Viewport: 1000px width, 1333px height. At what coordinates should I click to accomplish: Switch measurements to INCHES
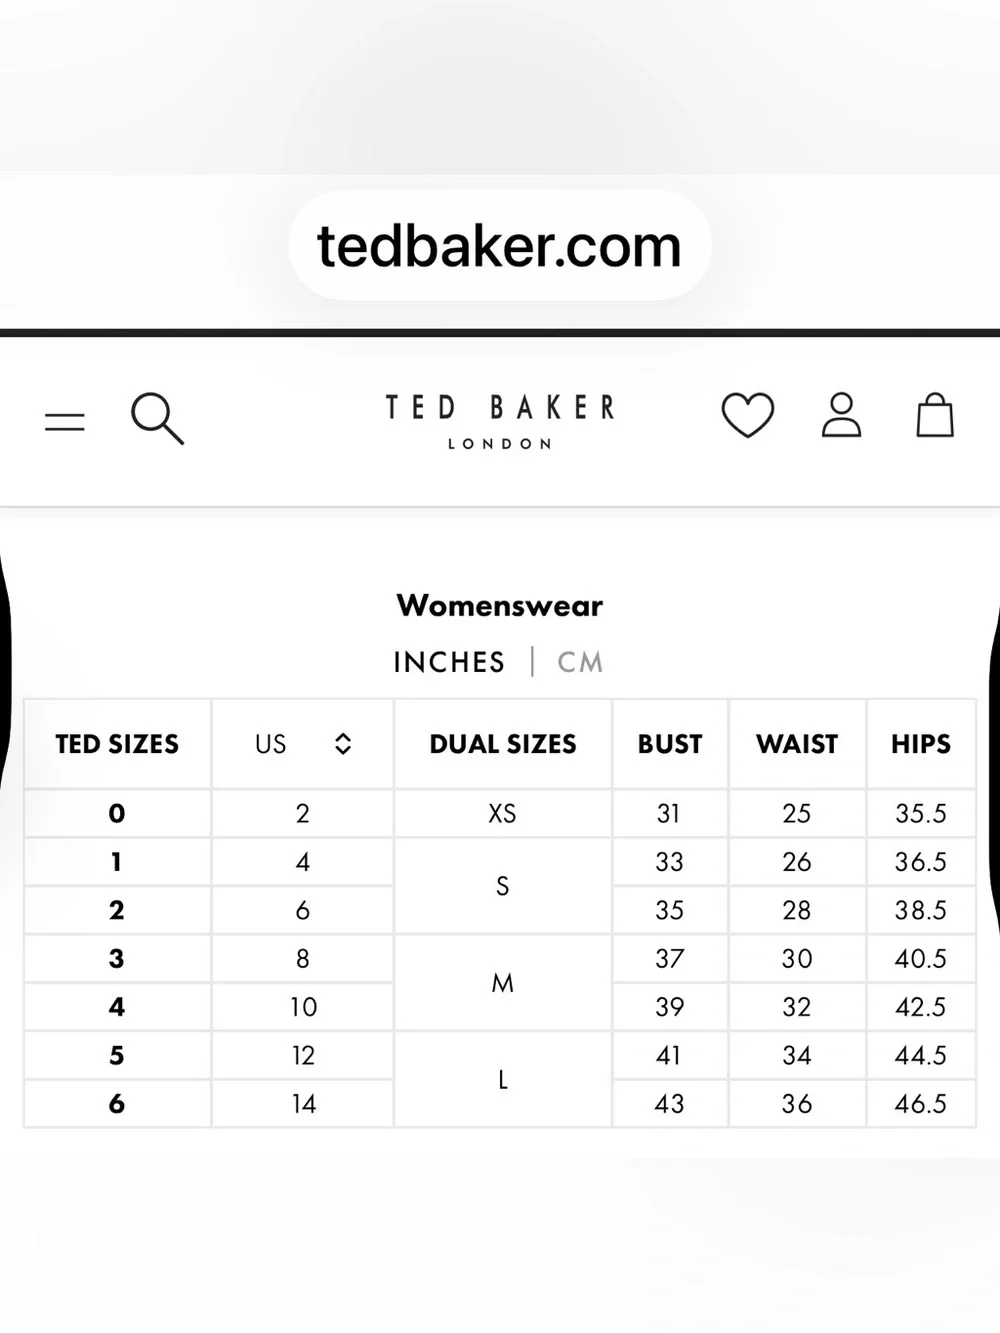click(449, 662)
